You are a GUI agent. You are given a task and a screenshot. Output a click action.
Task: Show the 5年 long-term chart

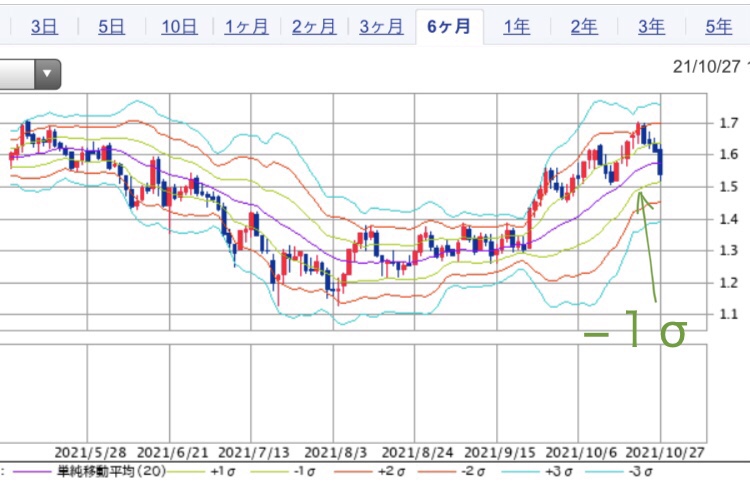[718, 27]
